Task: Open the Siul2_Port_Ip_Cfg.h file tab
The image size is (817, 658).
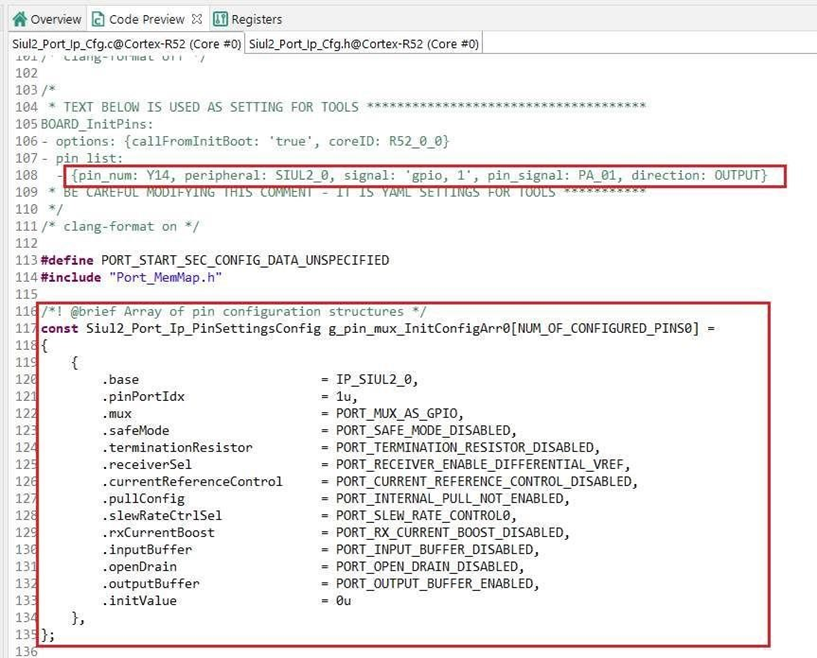Action: (364, 44)
